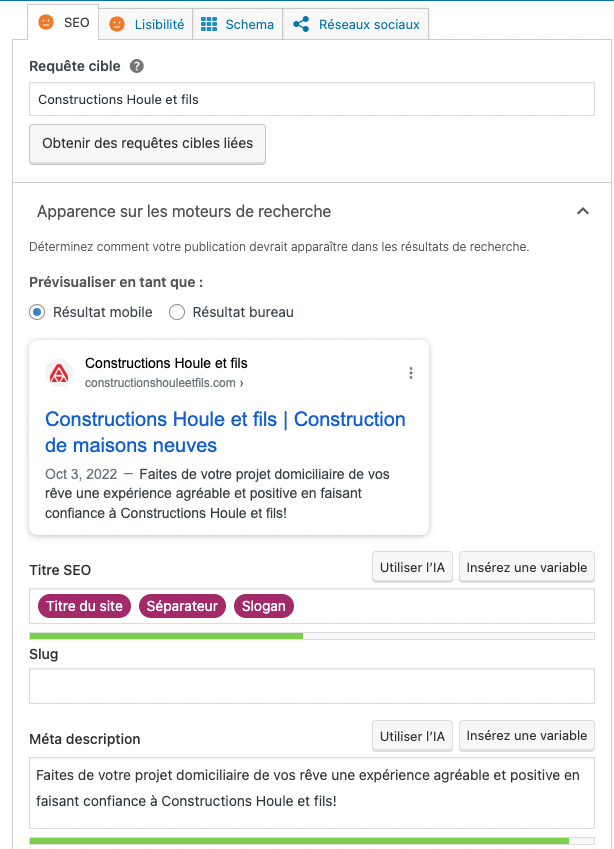Click the Séparateur variable tag
This screenshot has height=849, width=614.
coord(182,606)
